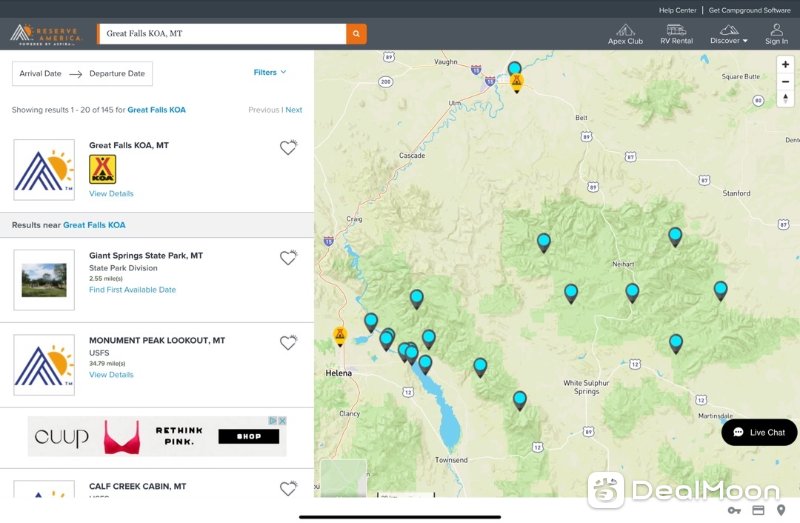The width and height of the screenshot is (800, 523).
Task: Reset map compass bearing
Action: [785, 98]
